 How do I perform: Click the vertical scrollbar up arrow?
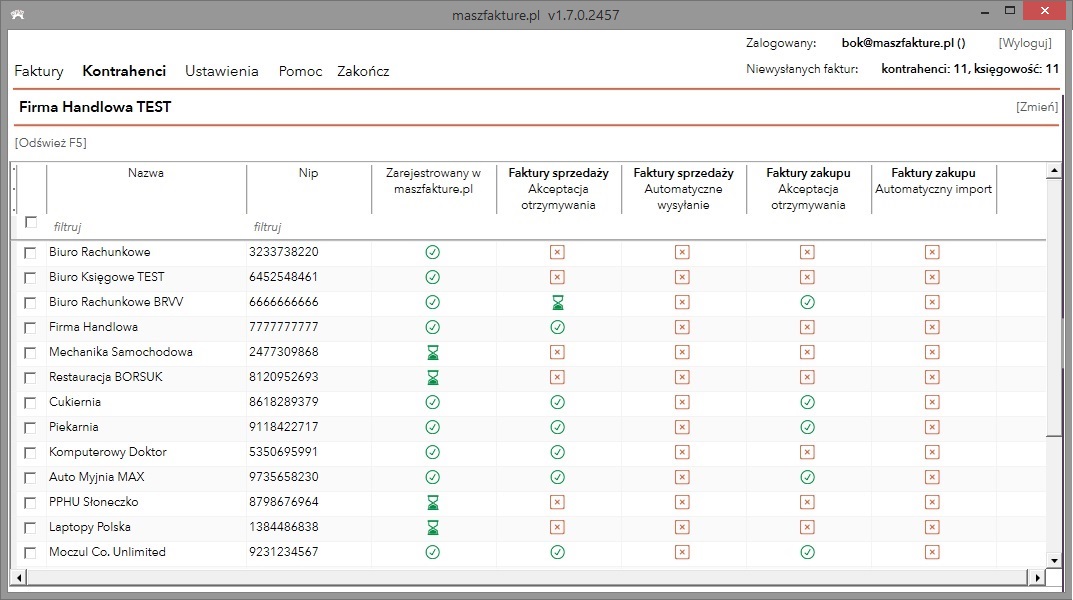coord(1054,170)
